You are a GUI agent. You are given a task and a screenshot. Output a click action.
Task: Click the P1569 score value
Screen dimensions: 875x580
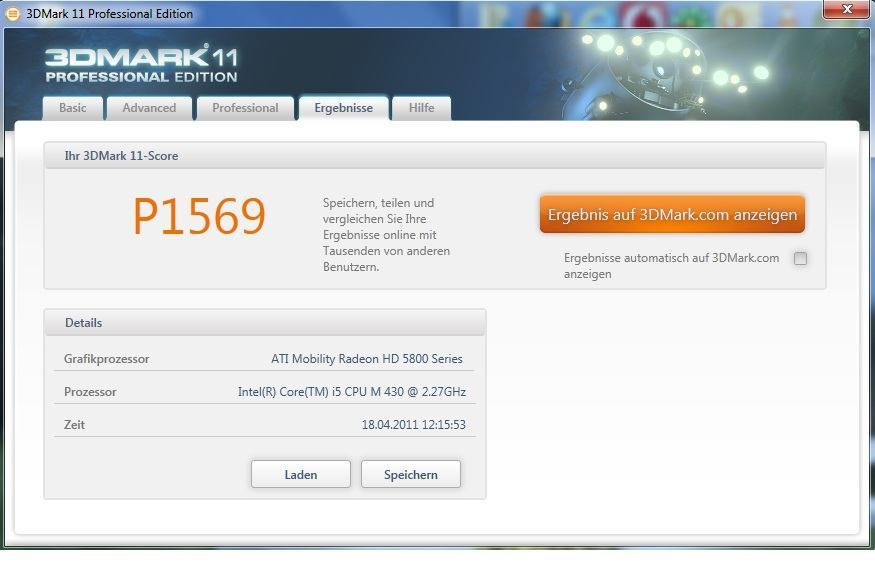(199, 217)
